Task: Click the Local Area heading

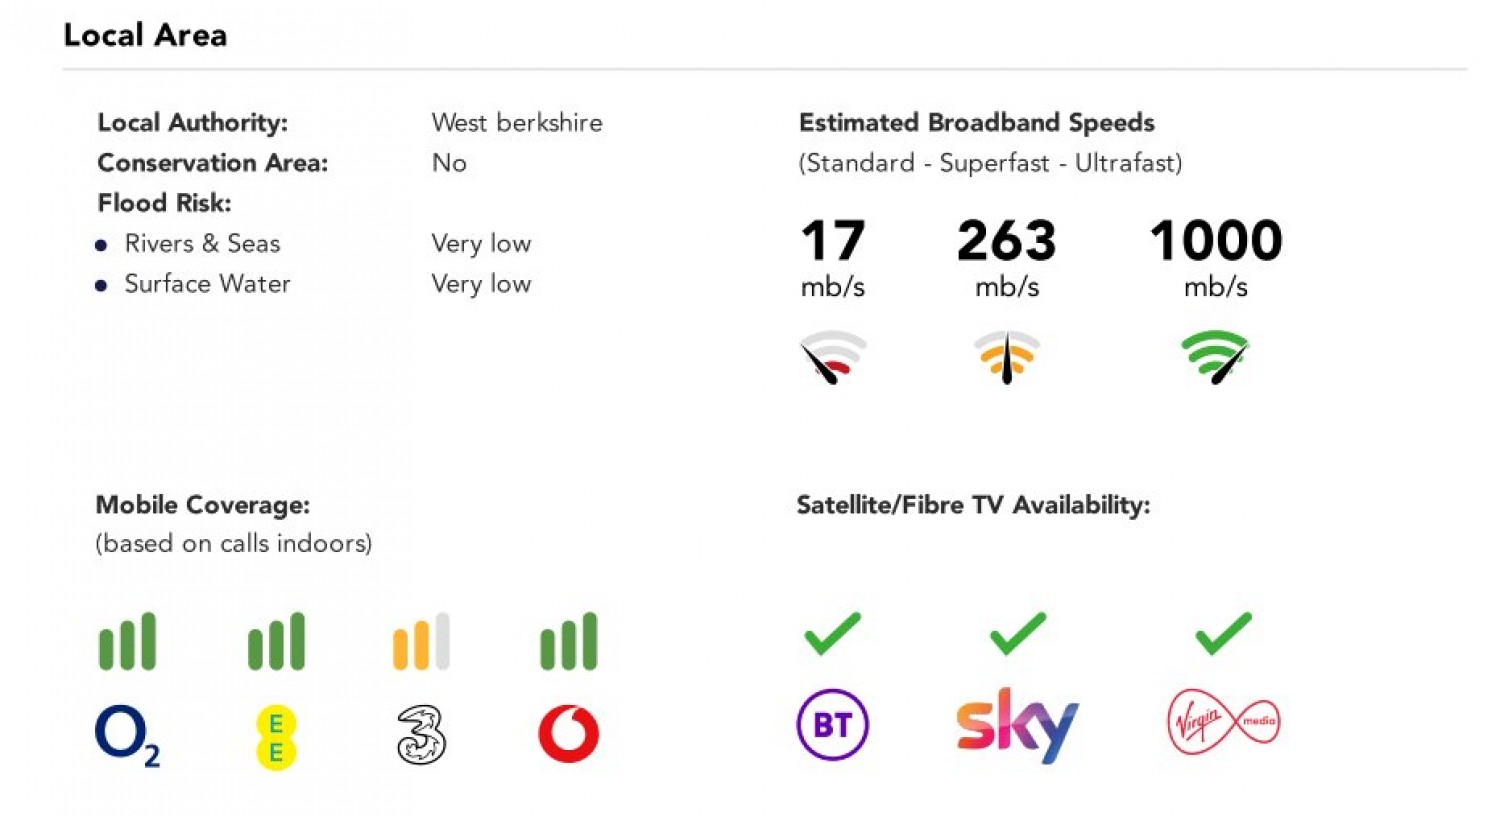Action: [145, 35]
